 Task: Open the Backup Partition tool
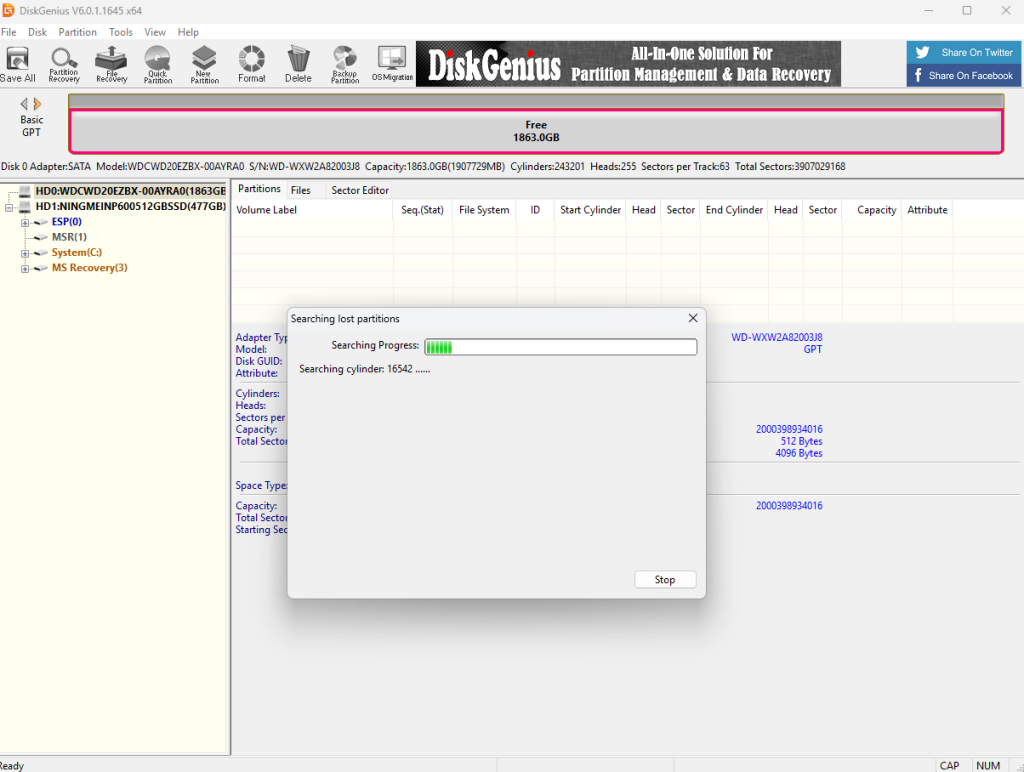345,64
